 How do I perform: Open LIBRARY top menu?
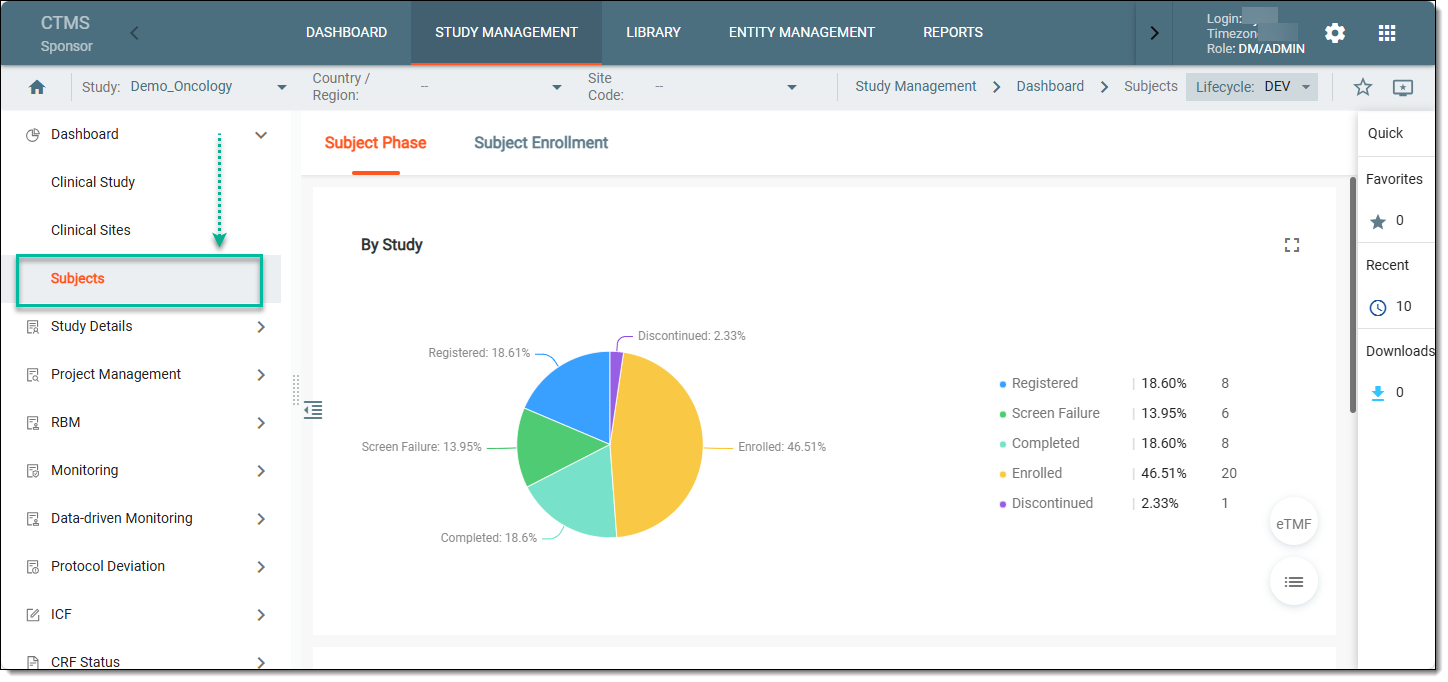[653, 33]
